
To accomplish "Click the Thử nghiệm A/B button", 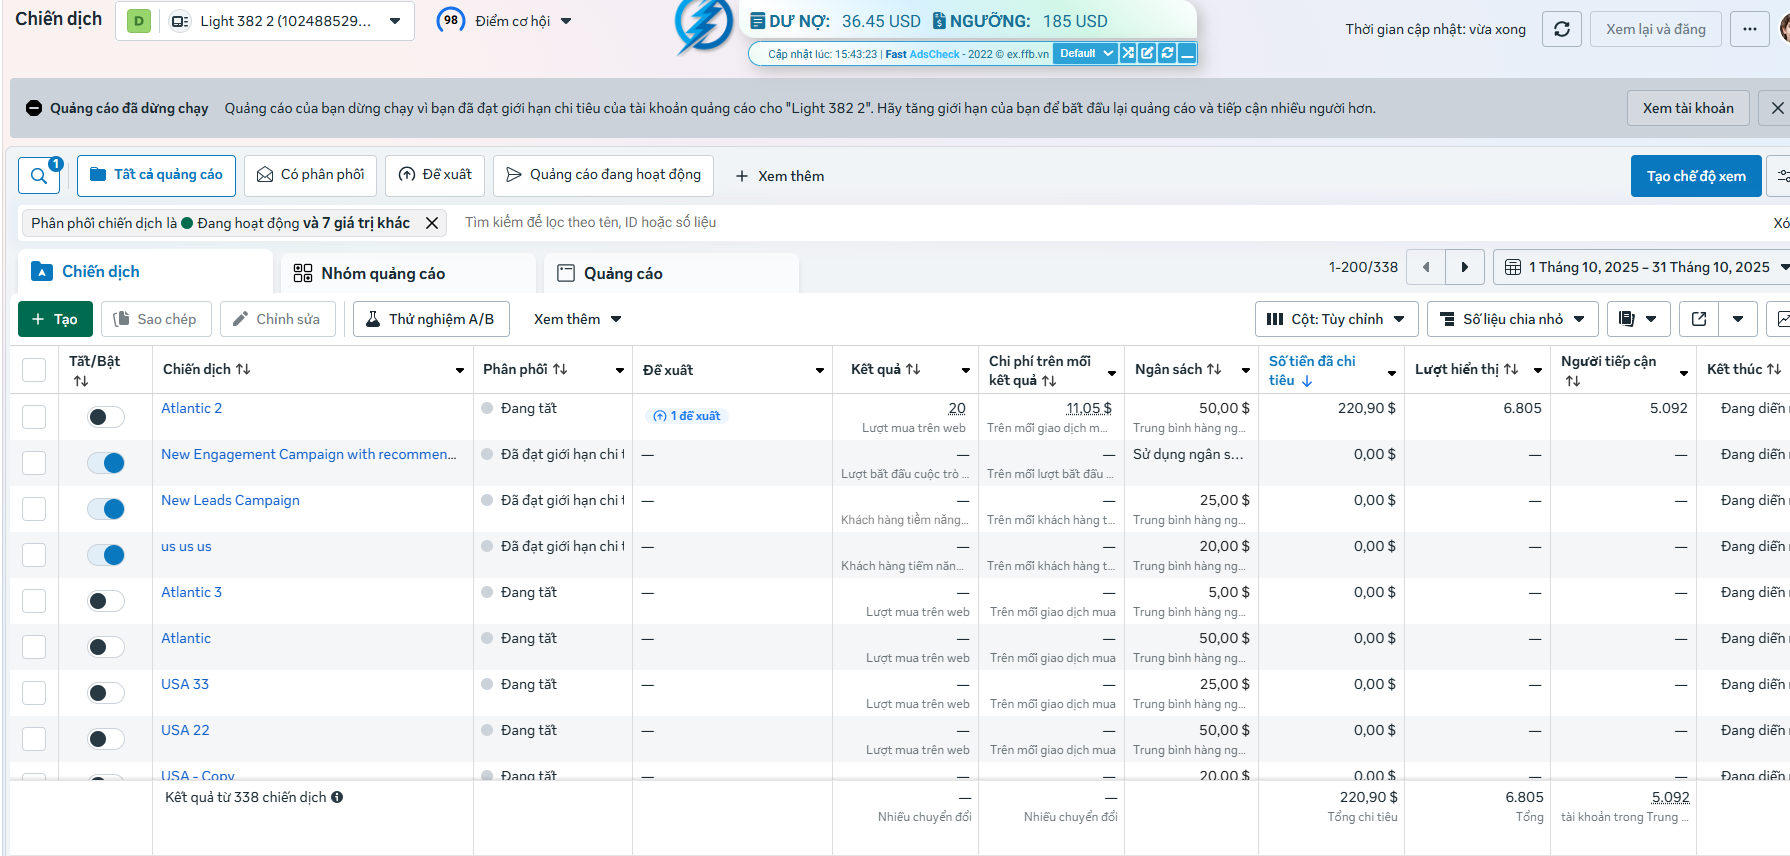I will [431, 319].
